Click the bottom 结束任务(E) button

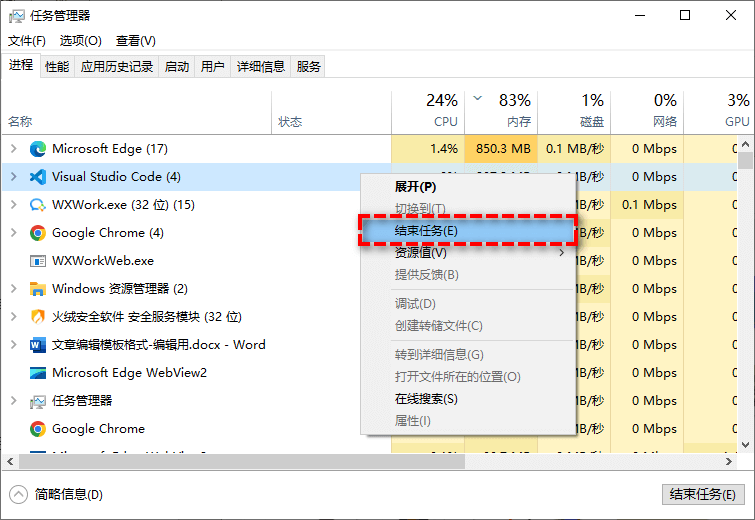coord(703,494)
